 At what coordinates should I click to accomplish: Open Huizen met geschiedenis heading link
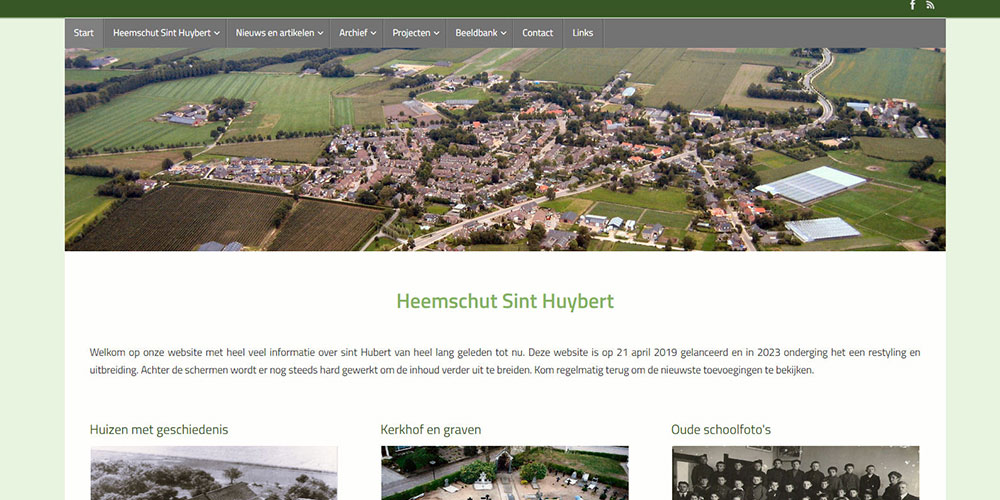coord(159,430)
